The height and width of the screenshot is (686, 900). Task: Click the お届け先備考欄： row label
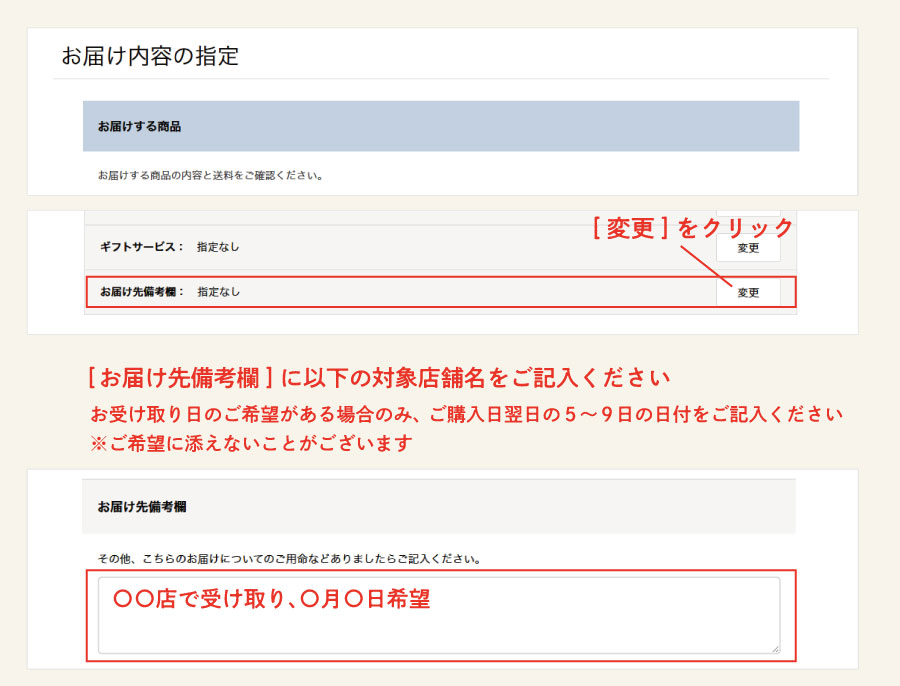click(x=142, y=292)
